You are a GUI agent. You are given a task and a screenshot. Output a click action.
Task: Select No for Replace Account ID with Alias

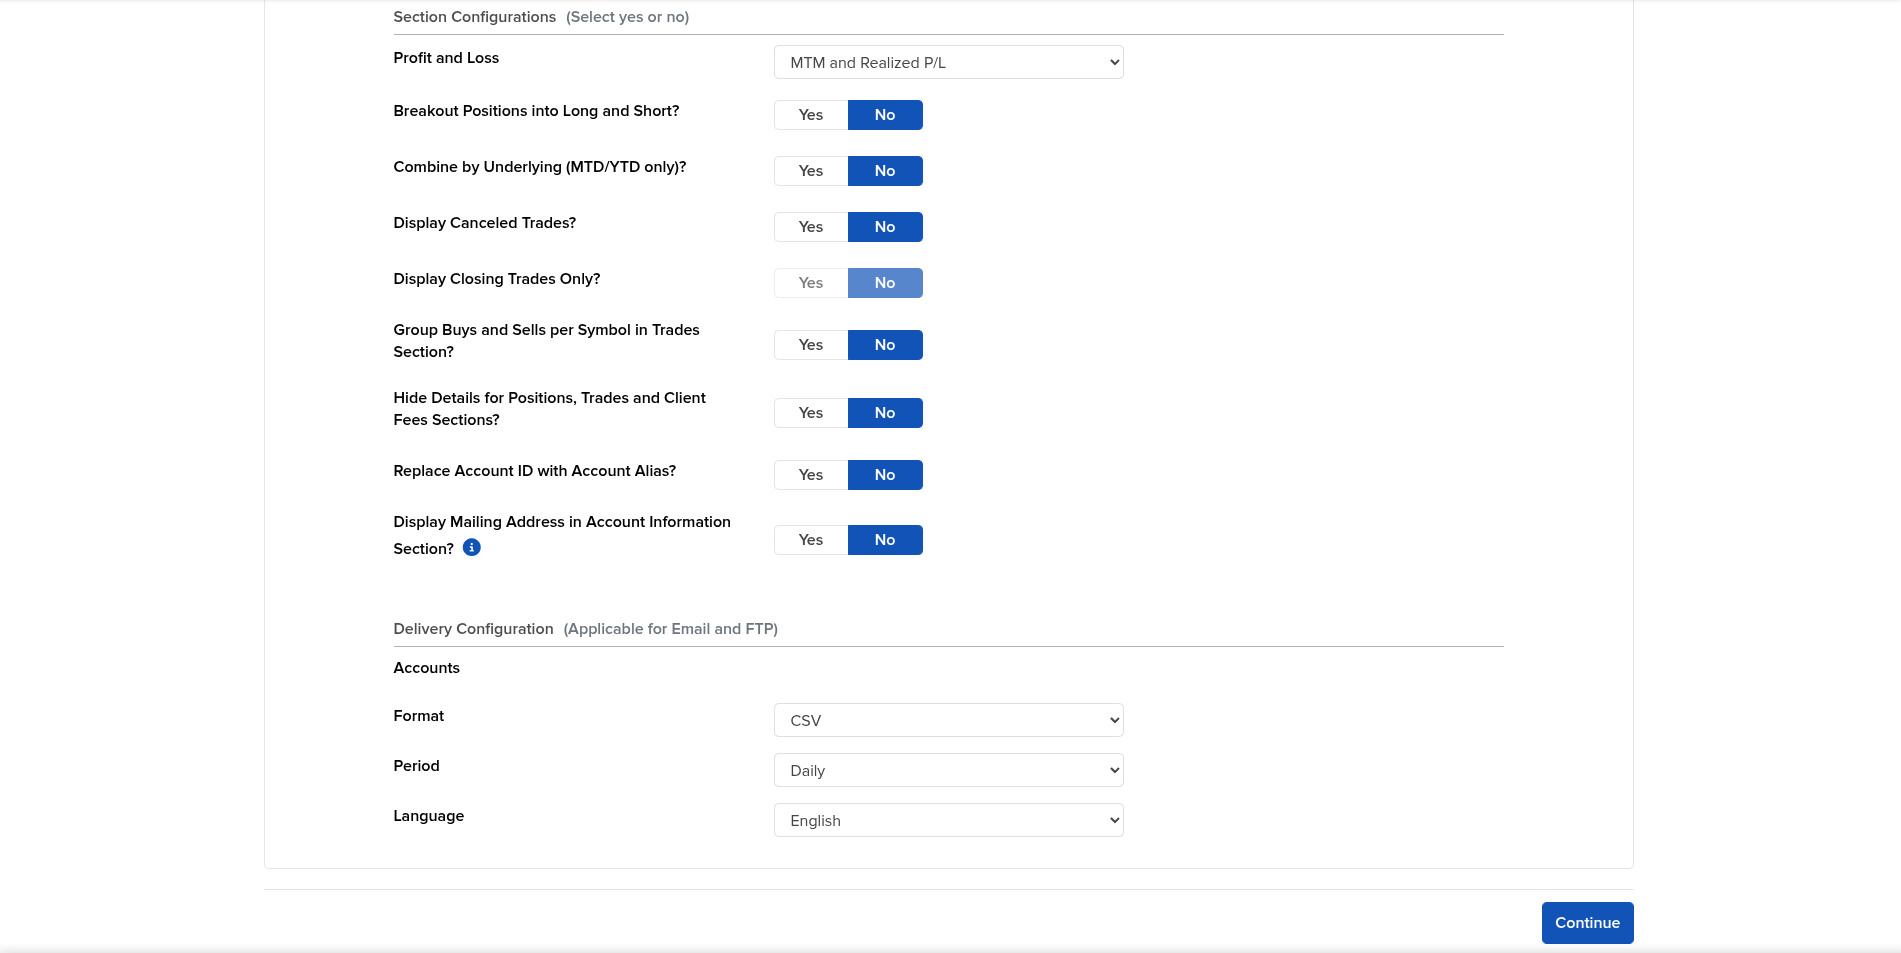coord(885,475)
